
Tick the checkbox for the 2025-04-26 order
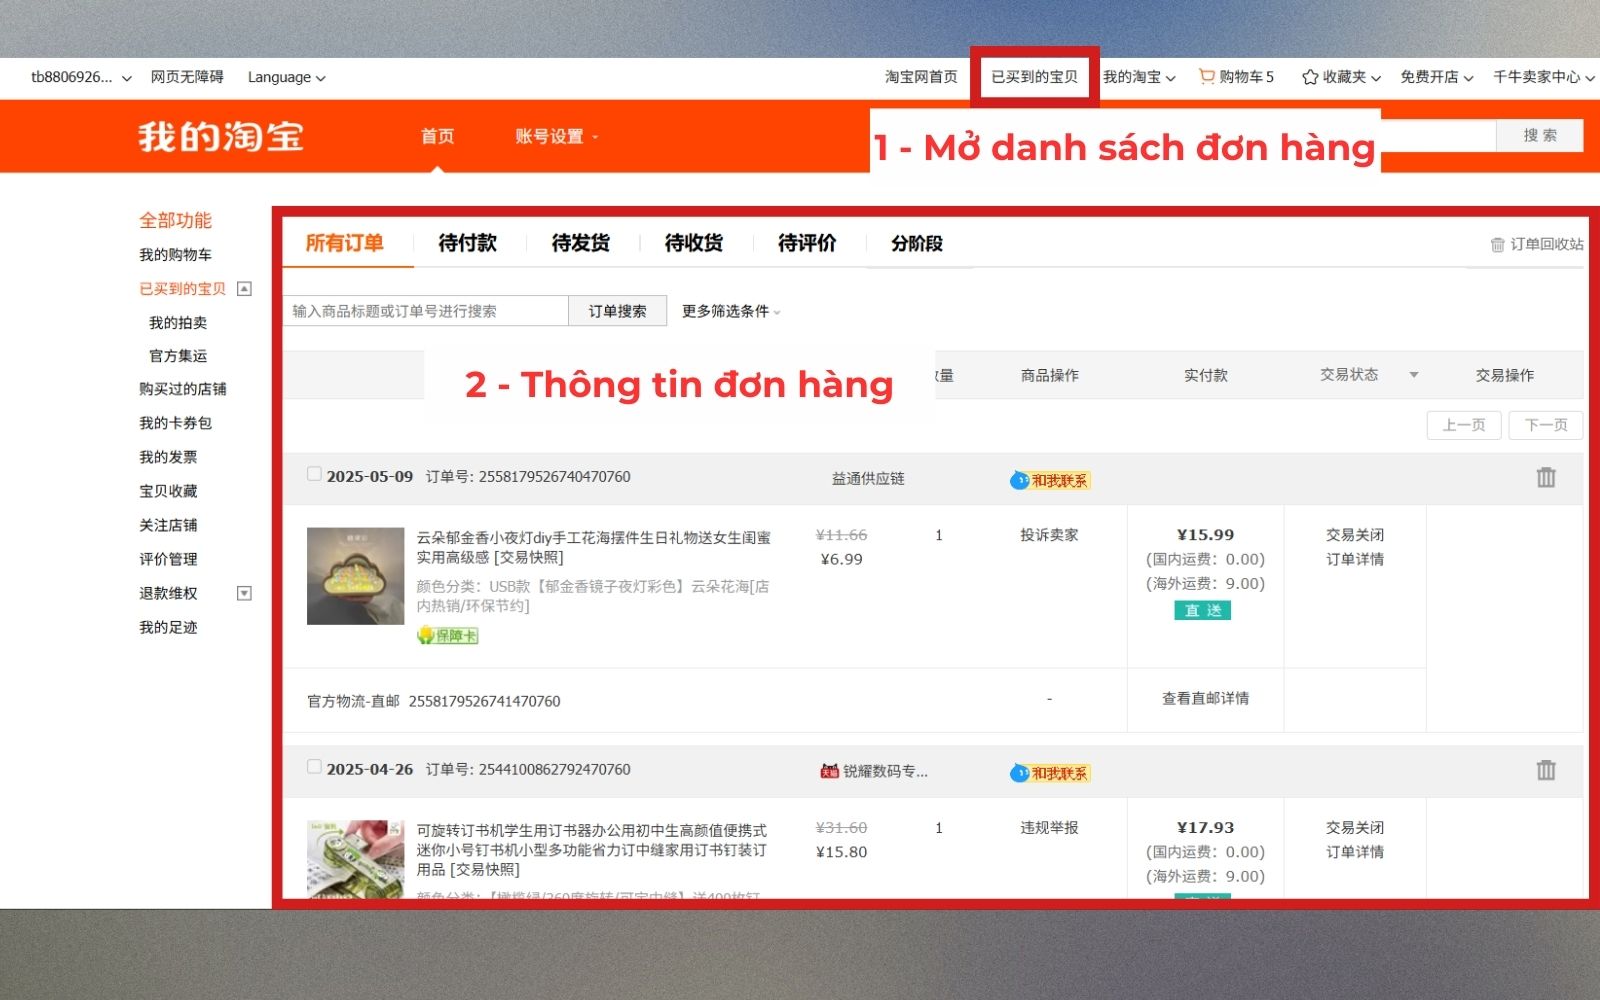314,767
